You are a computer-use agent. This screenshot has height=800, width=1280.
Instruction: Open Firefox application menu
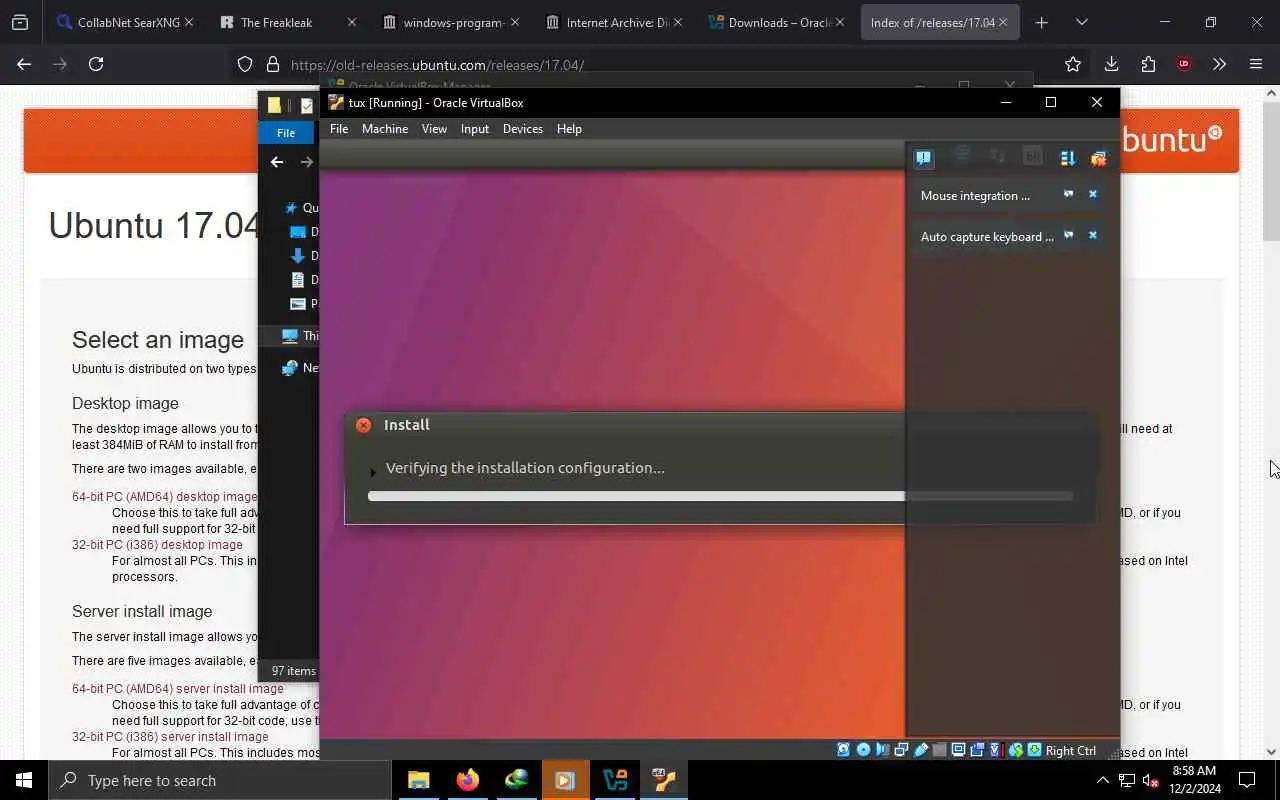tap(1256, 64)
